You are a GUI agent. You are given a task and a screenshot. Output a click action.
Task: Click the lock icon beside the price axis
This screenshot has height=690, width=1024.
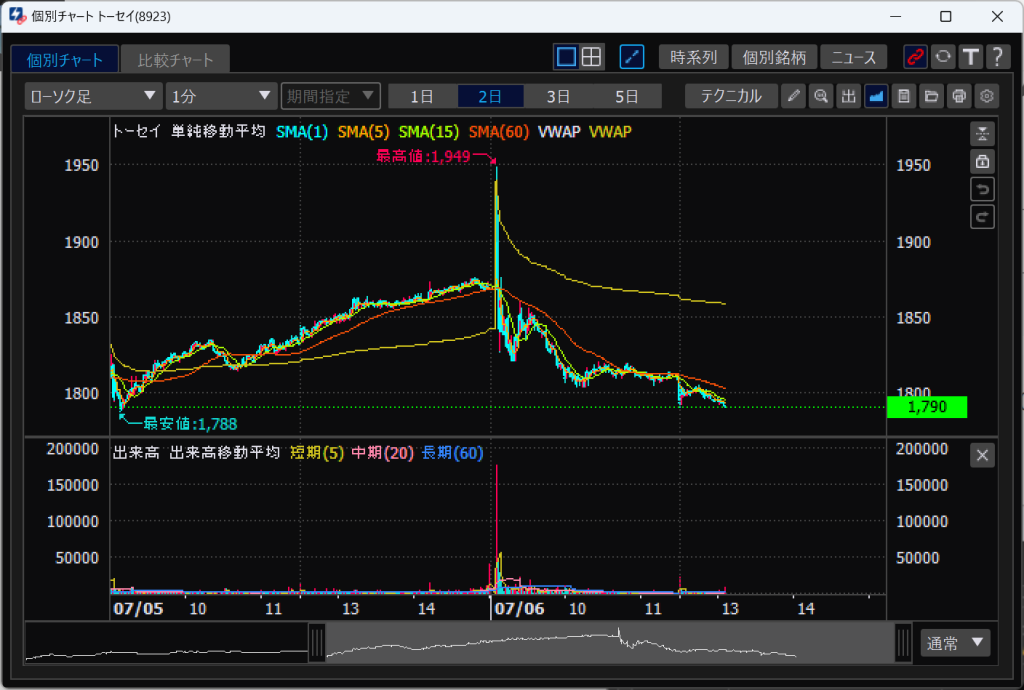pos(982,161)
